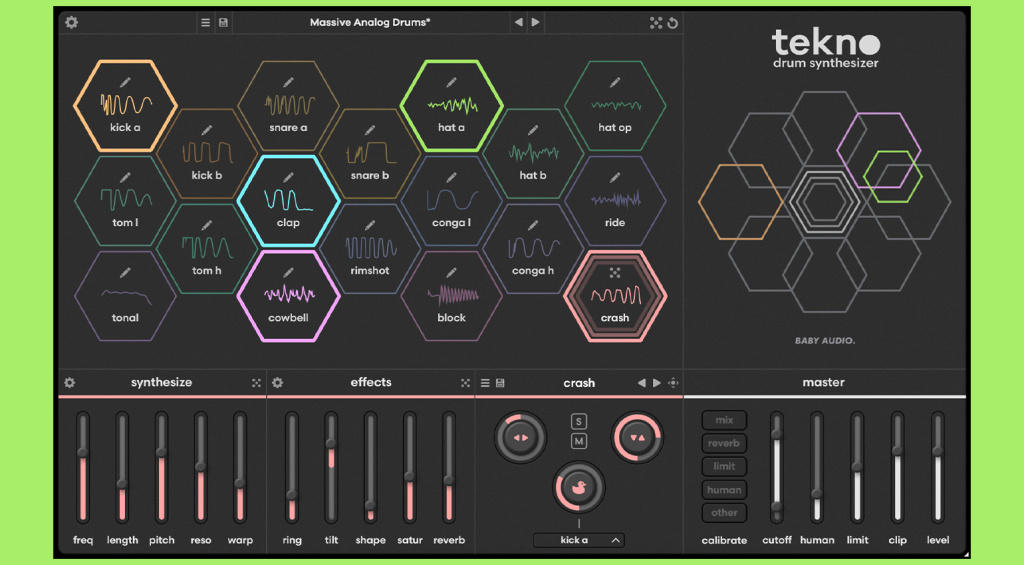Switch to the previous crash drum preset
This screenshot has width=1024, height=565.
pos(642,383)
